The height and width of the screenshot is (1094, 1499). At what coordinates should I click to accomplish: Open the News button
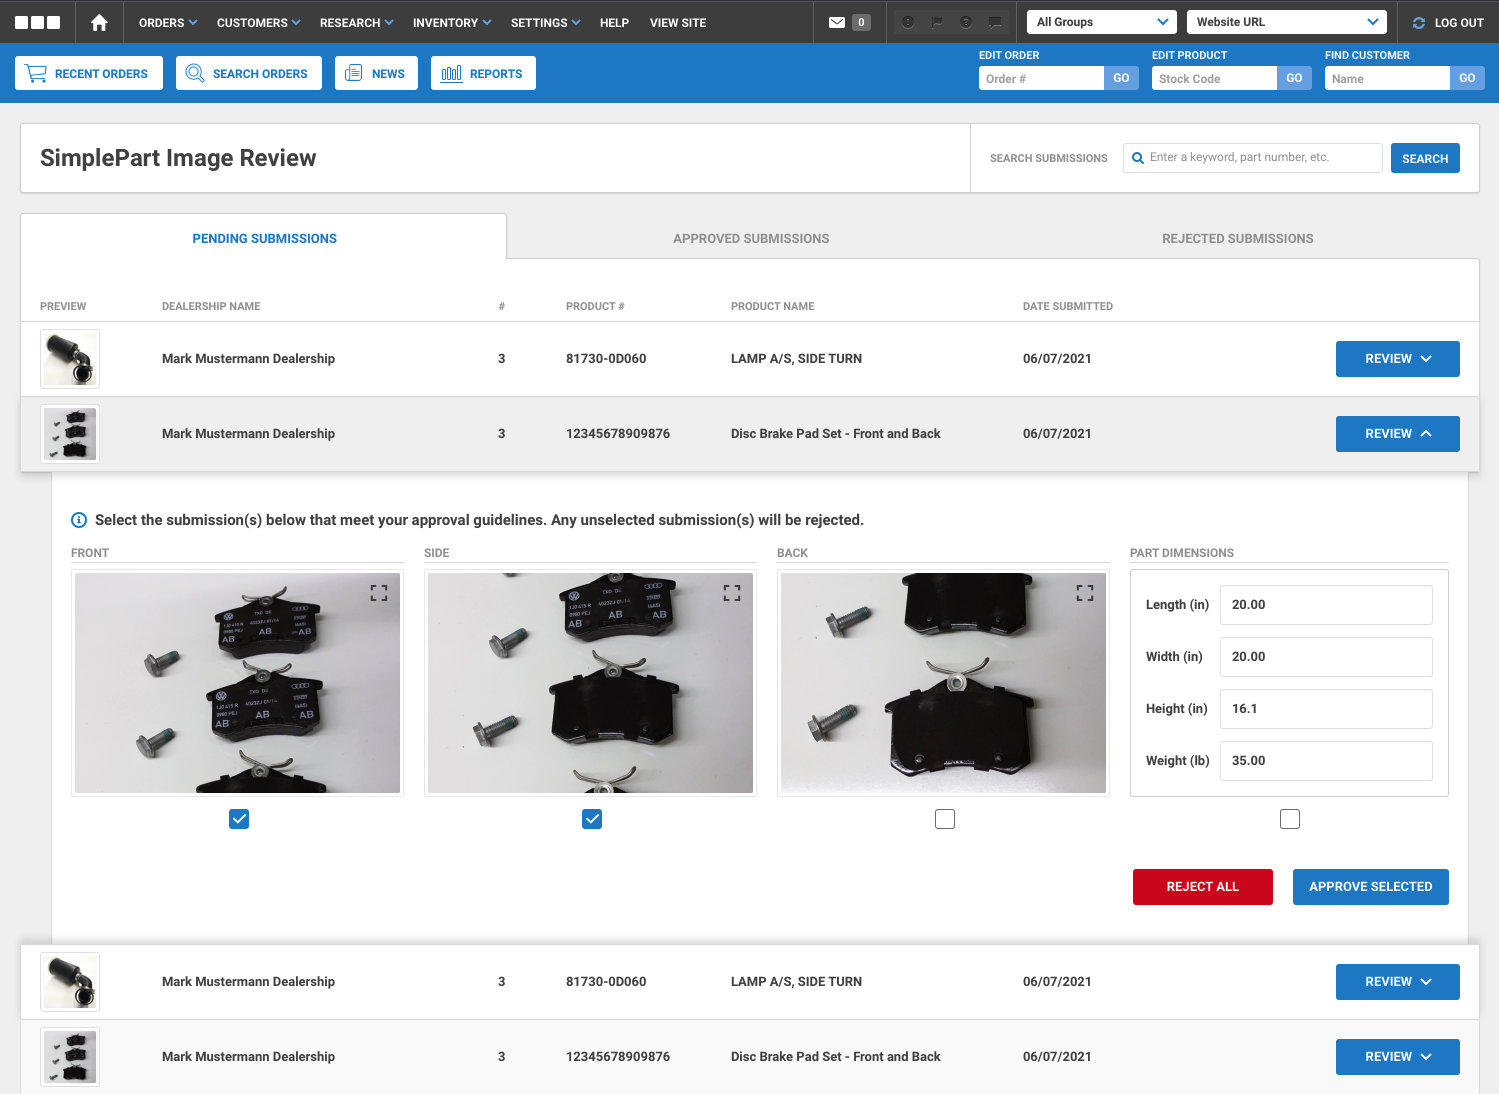(376, 73)
